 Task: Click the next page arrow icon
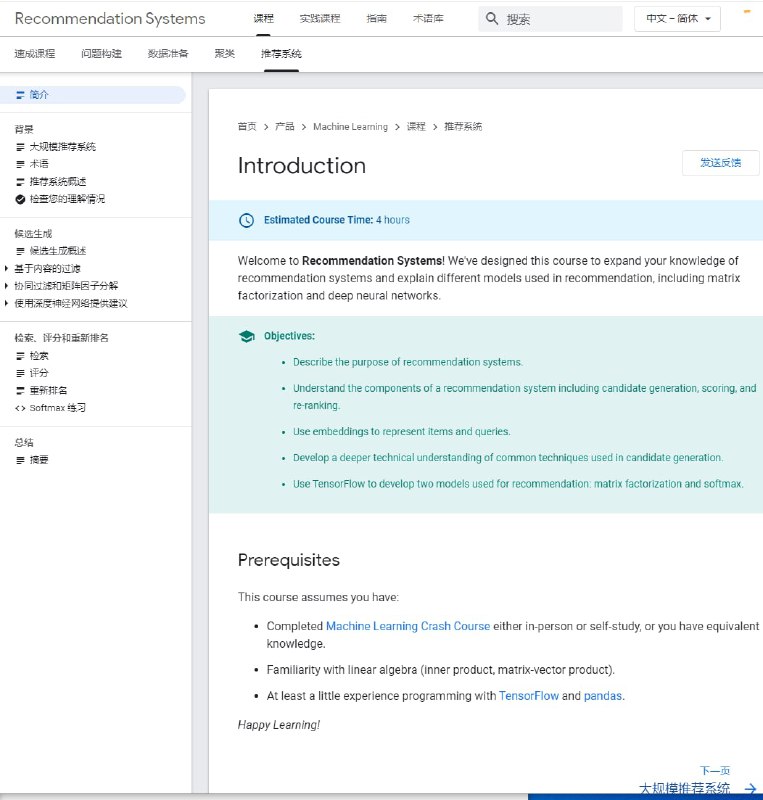[x=750, y=789]
